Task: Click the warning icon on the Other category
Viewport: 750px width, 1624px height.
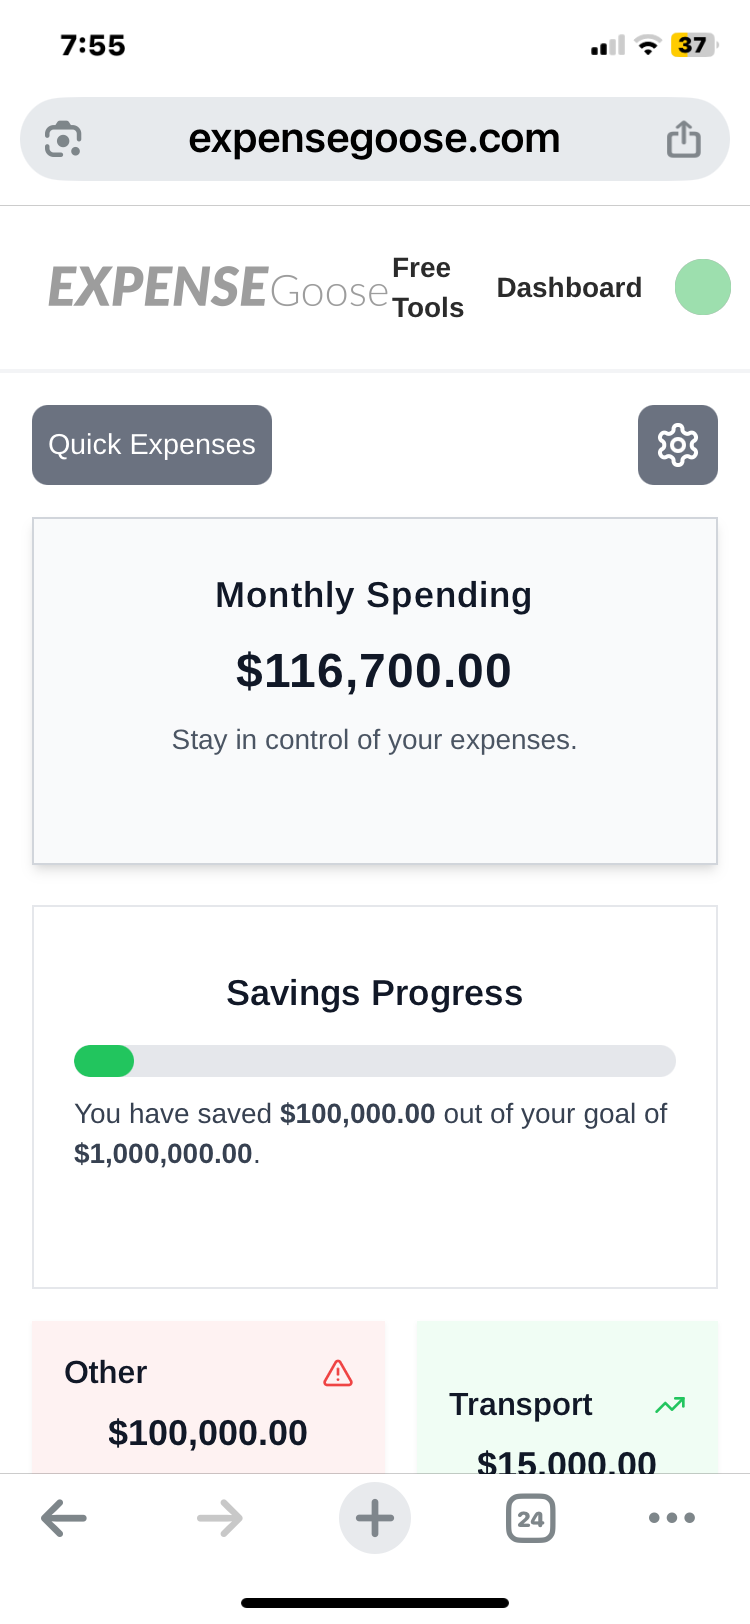Action: 339,1373
